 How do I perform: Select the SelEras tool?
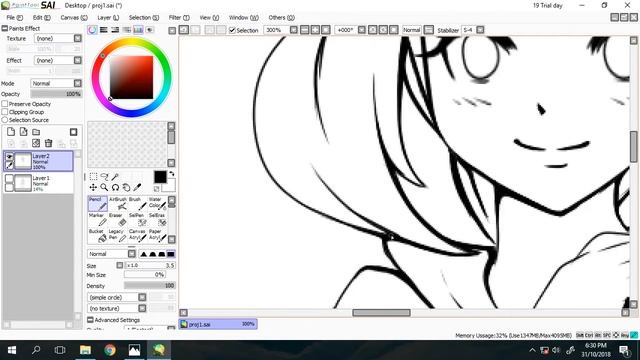tap(157, 220)
